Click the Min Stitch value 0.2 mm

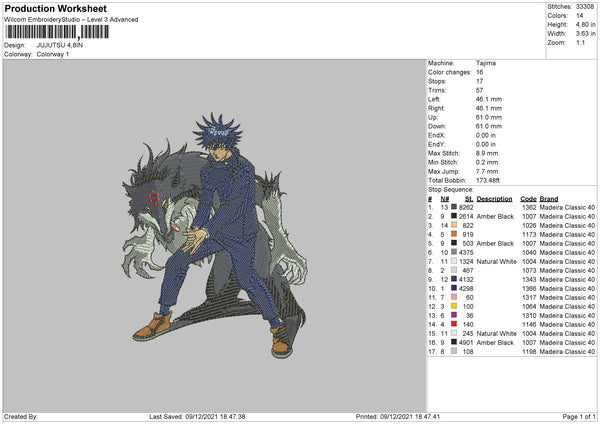(487, 162)
